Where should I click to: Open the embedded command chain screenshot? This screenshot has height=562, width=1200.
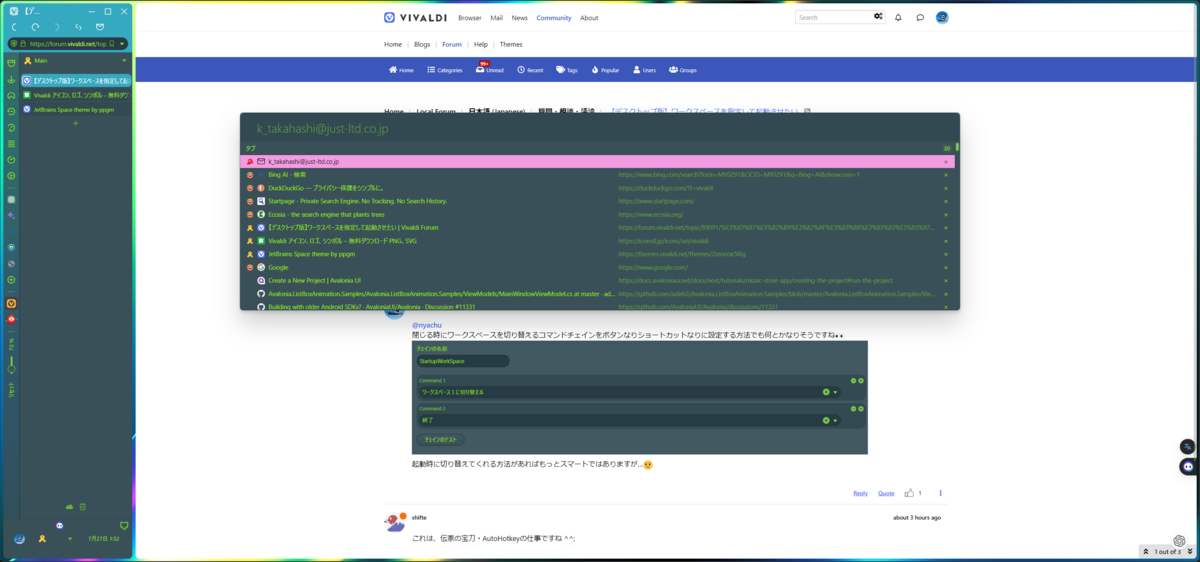[x=640, y=398]
